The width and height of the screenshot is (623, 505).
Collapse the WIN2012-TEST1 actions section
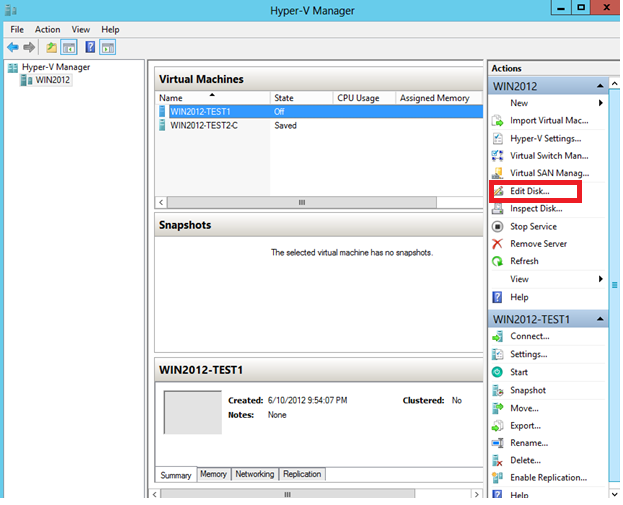click(600, 319)
